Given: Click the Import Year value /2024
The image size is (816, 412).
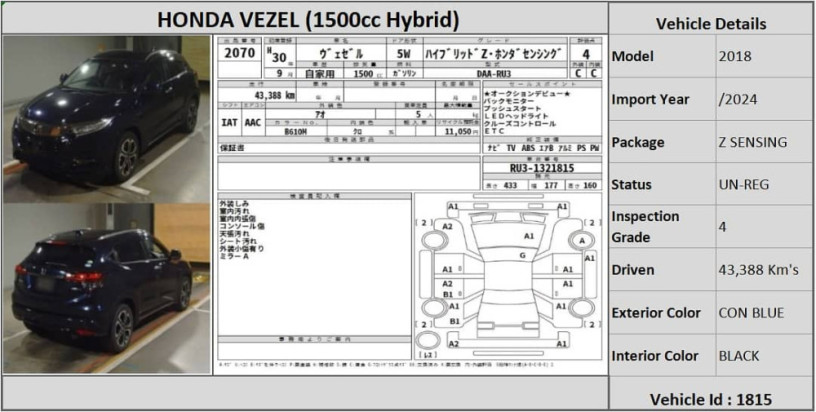Looking at the screenshot, I should point(737,99).
